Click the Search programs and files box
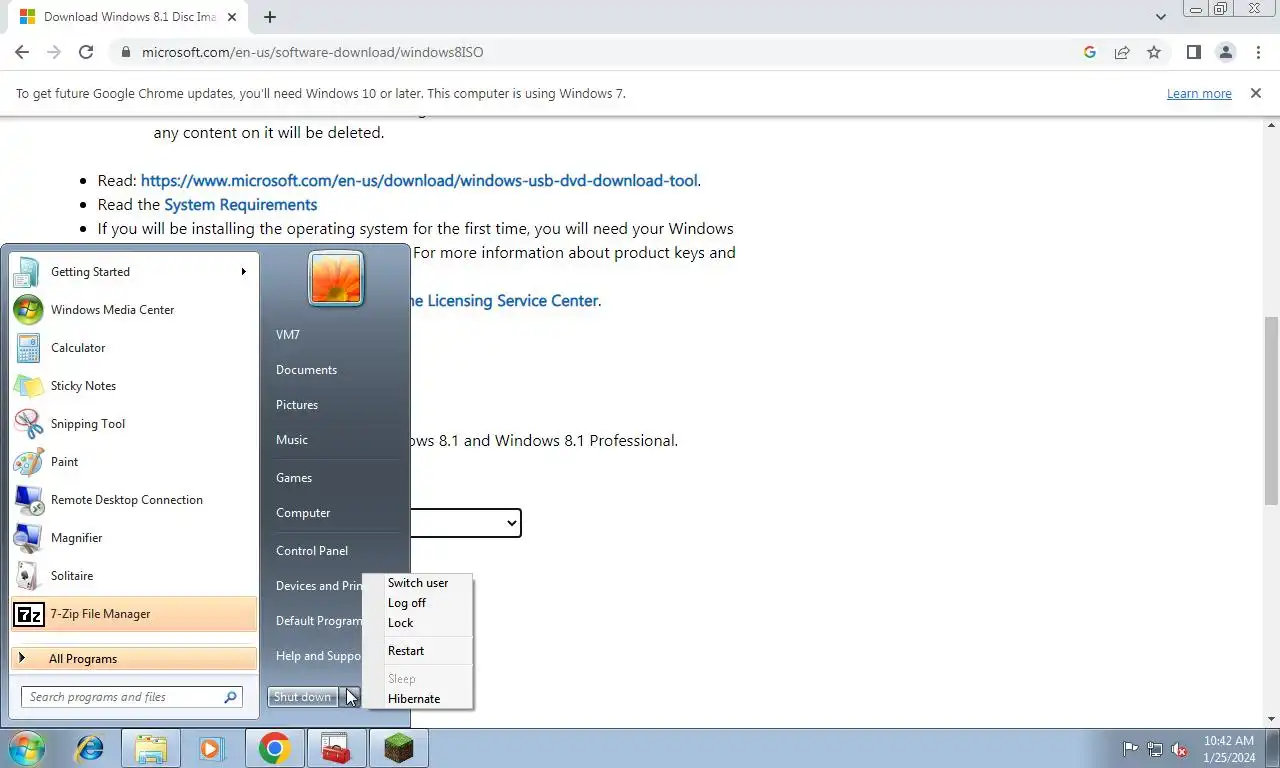Screen dimensions: 1280x768 131,697
